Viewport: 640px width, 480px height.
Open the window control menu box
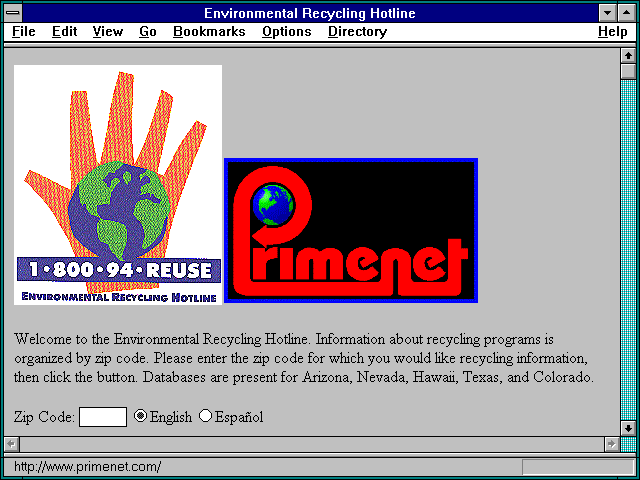(13, 13)
